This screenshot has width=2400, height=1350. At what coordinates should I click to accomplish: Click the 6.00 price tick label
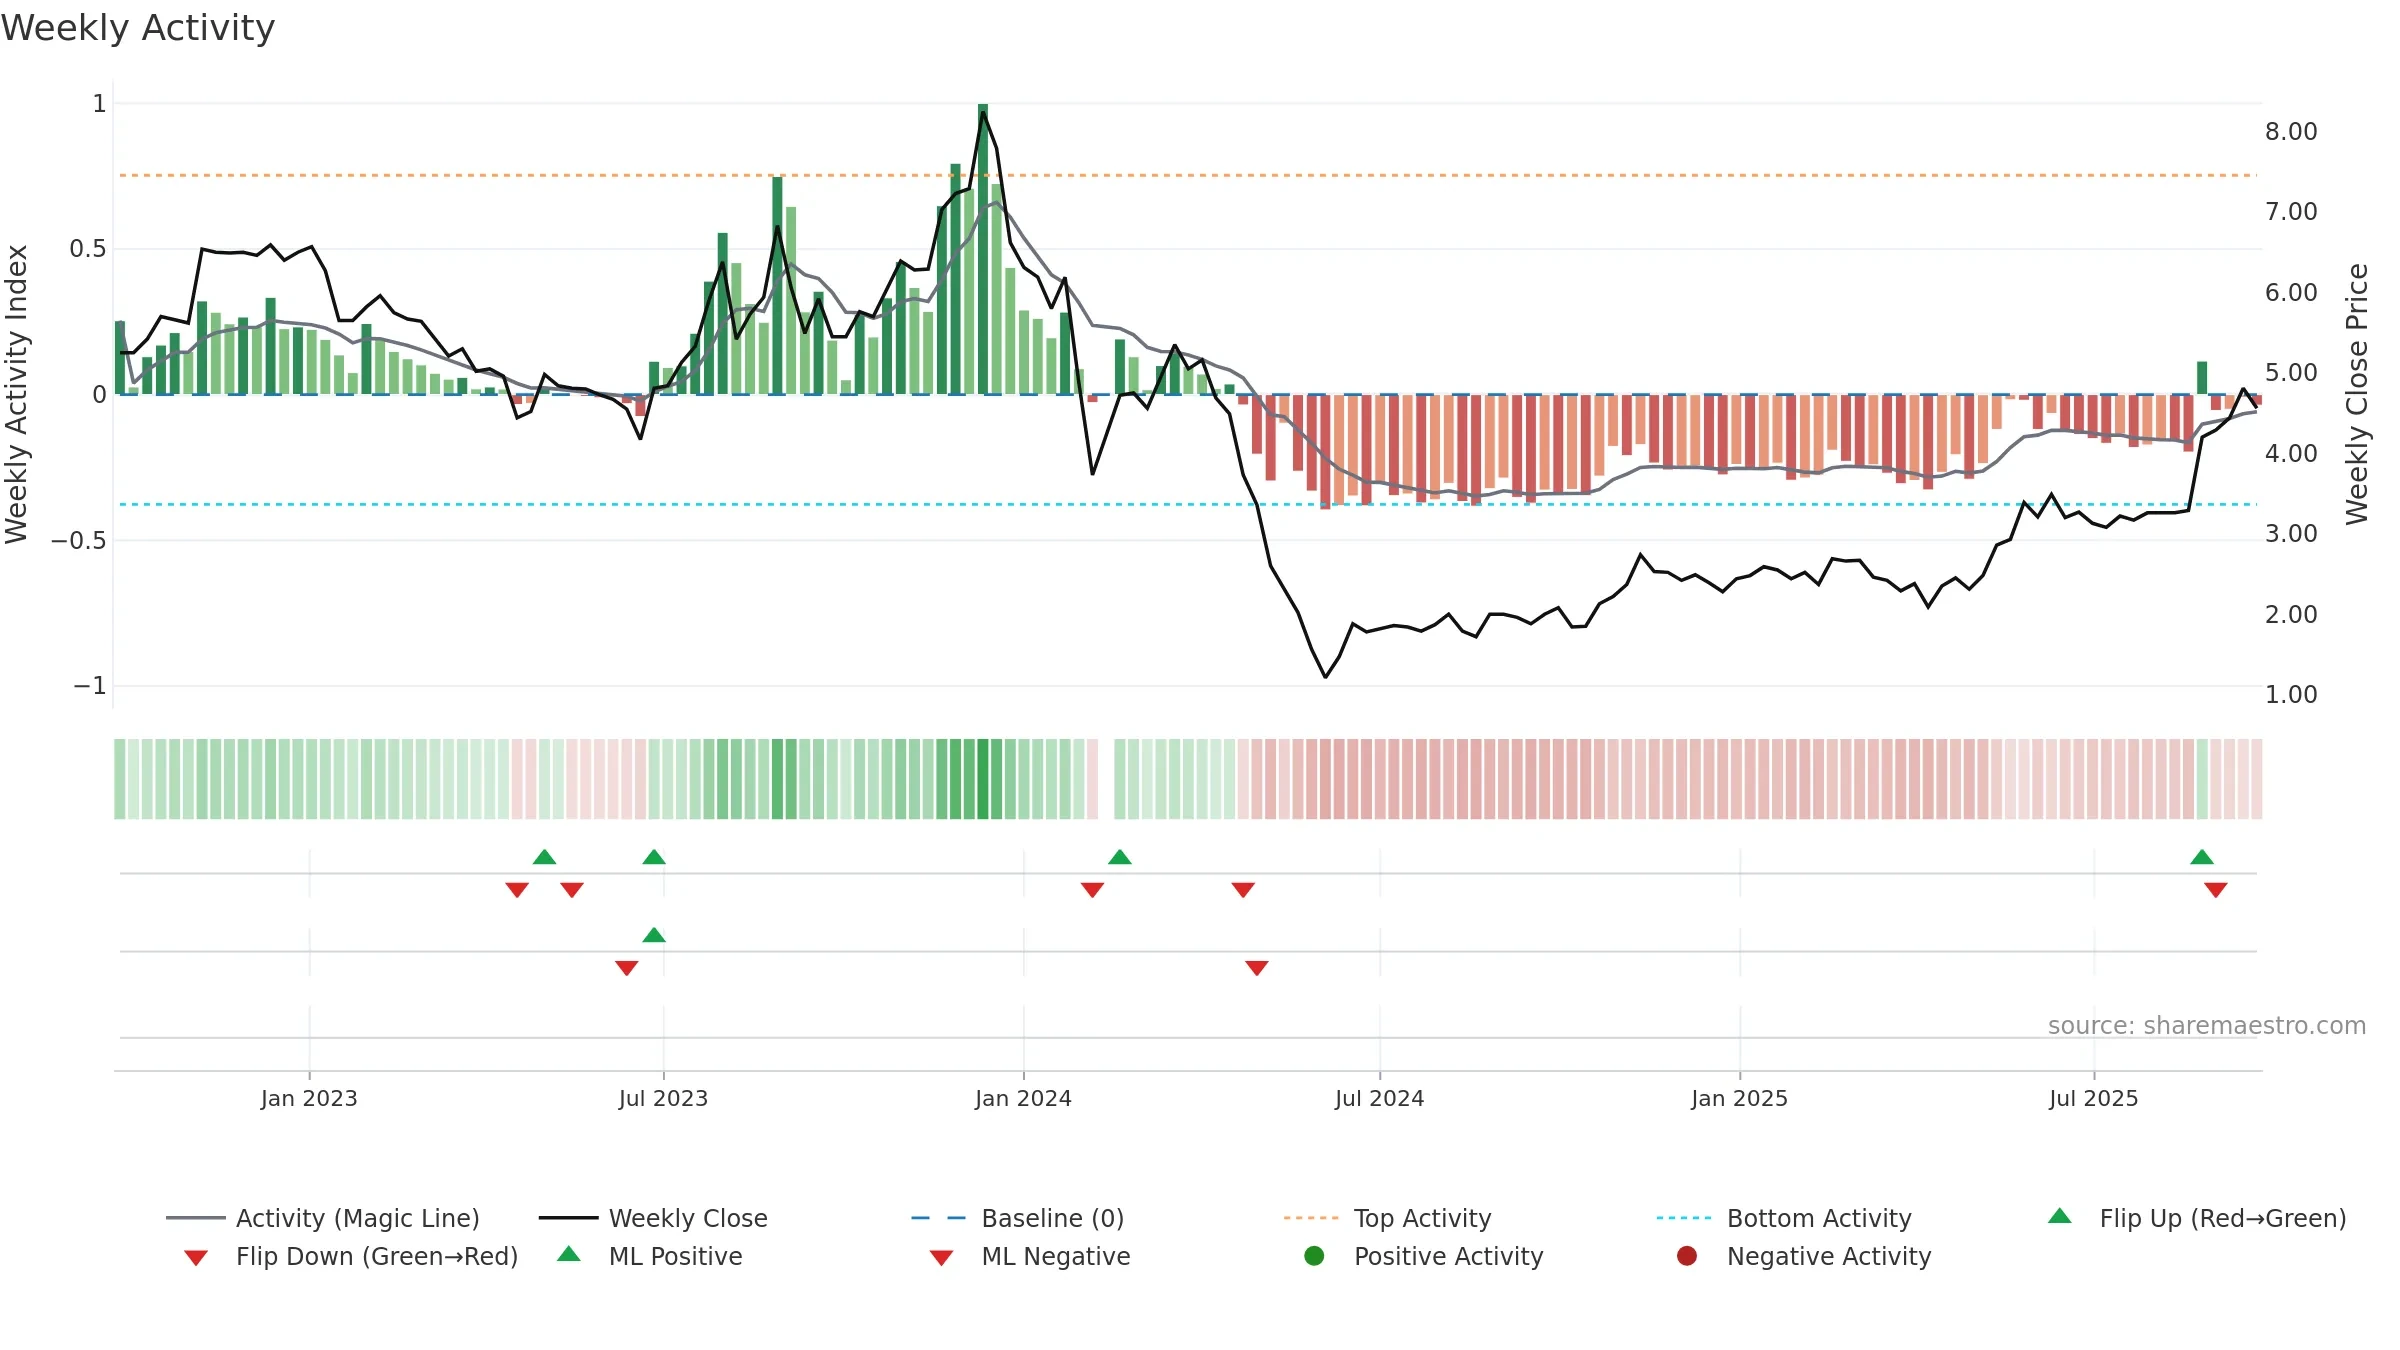tap(2291, 292)
